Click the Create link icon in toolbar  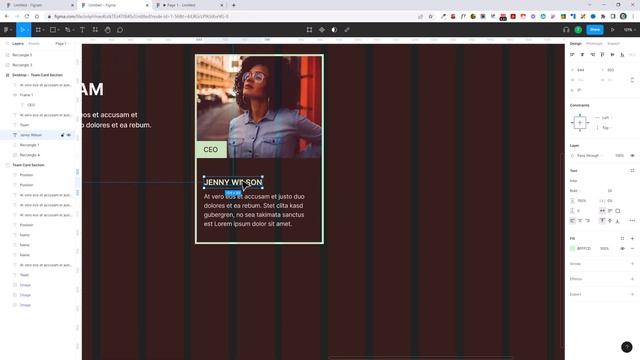coord(347,29)
